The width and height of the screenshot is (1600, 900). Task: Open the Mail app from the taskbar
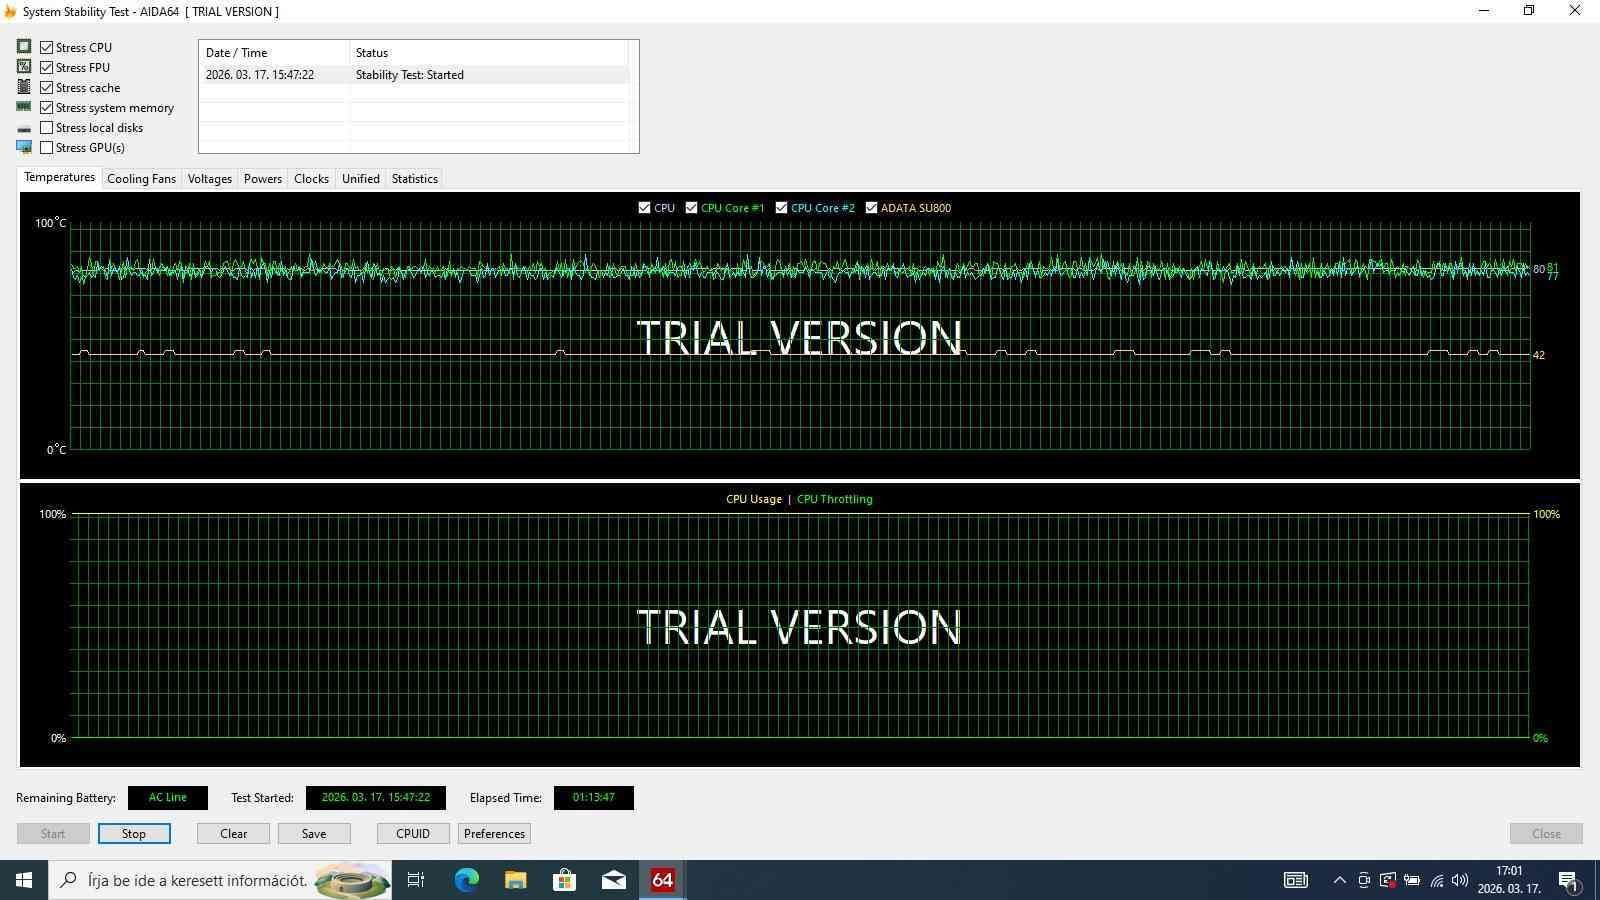pyautogui.click(x=613, y=880)
